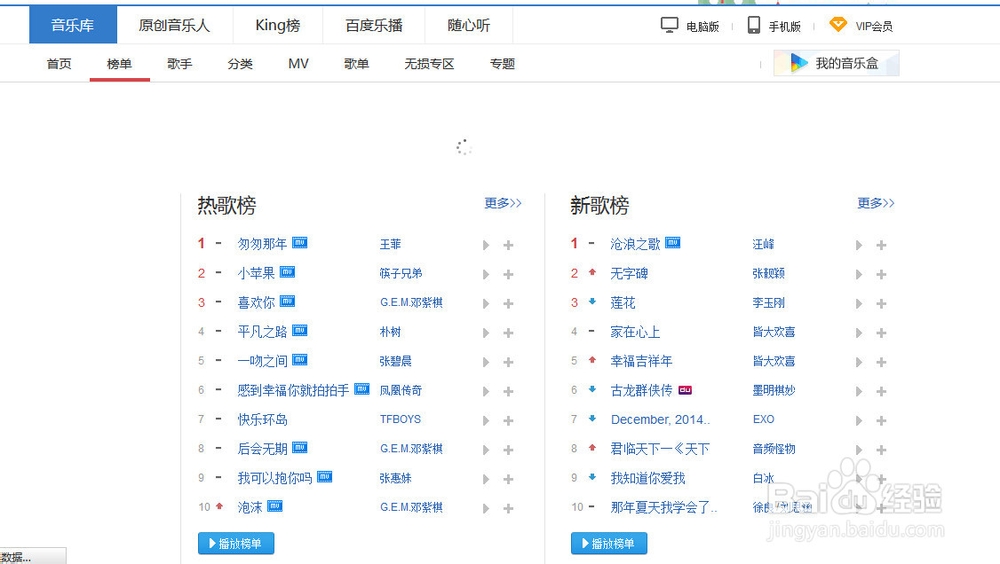Add 古龙群侠传 using the plus icon
This screenshot has width=1000, height=564.
click(x=881, y=391)
